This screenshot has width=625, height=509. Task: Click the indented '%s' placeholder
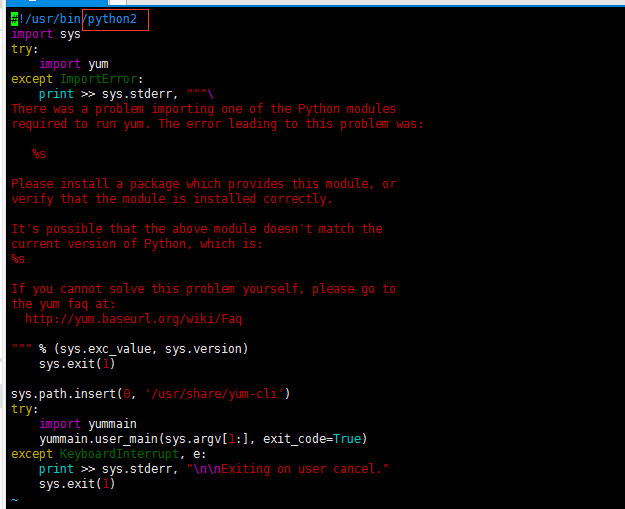click(39, 154)
